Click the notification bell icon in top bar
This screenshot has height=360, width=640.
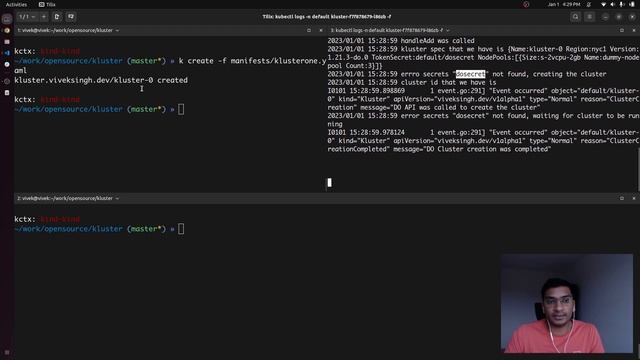[x=589, y=4]
